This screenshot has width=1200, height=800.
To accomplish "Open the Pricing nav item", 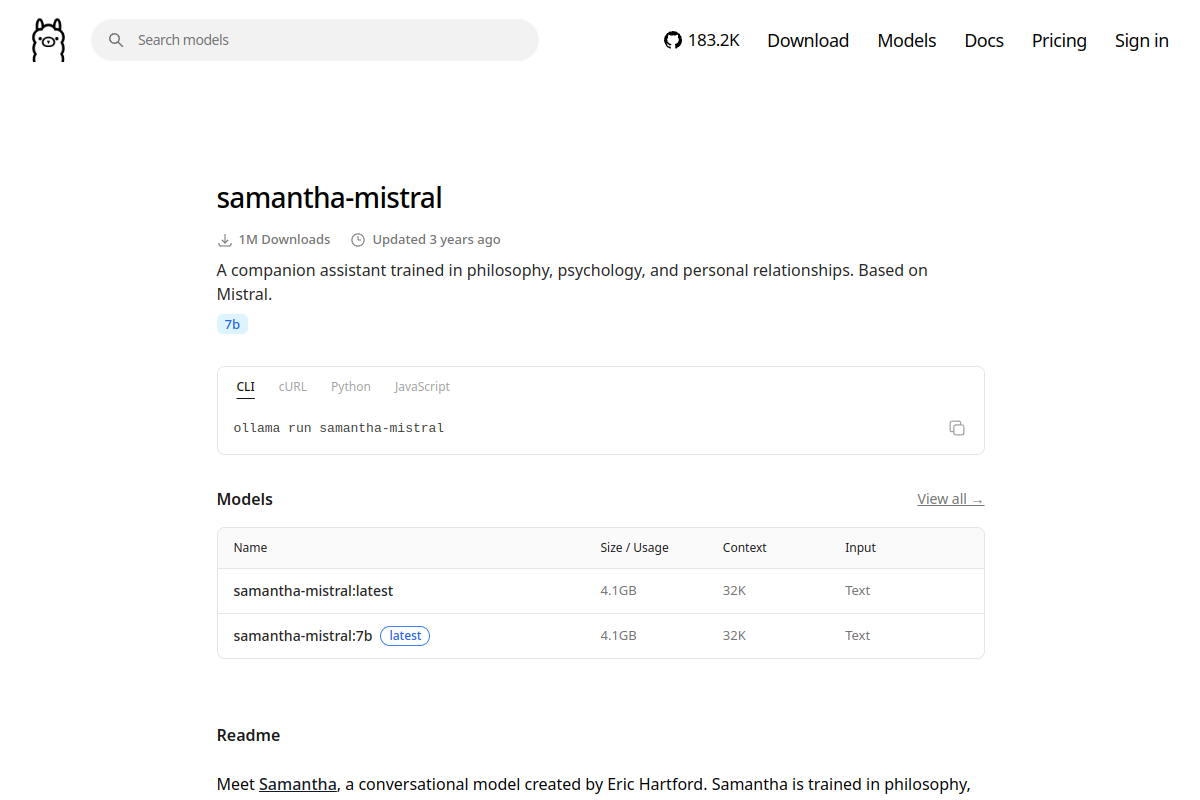I will 1059,40.
